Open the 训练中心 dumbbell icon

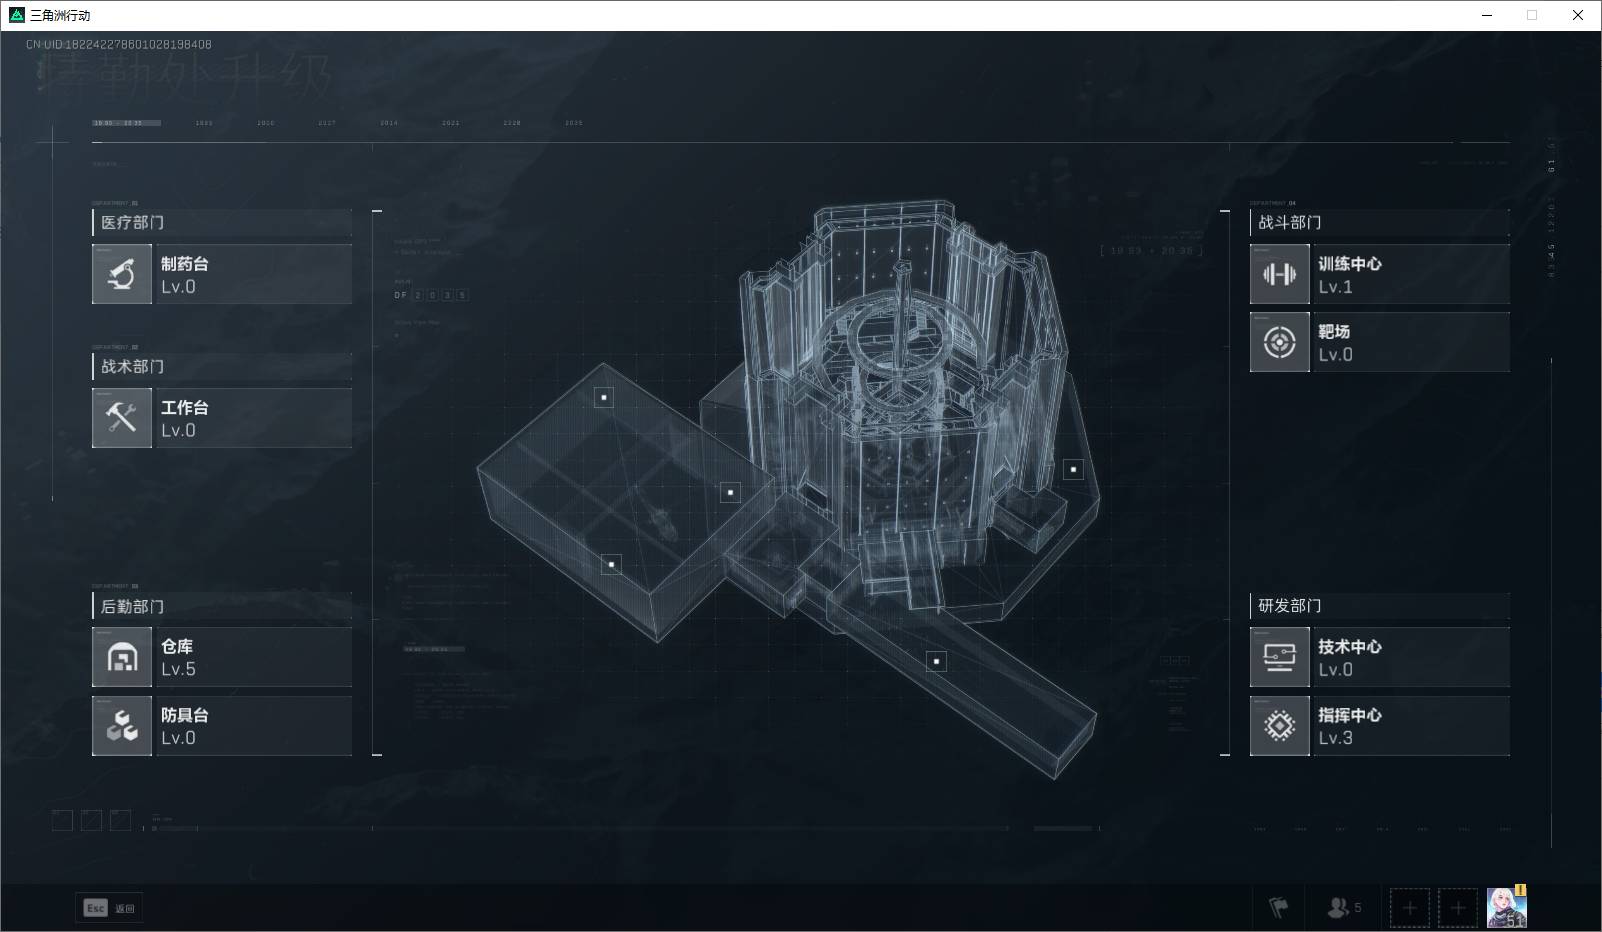(x=1280, y=274)
